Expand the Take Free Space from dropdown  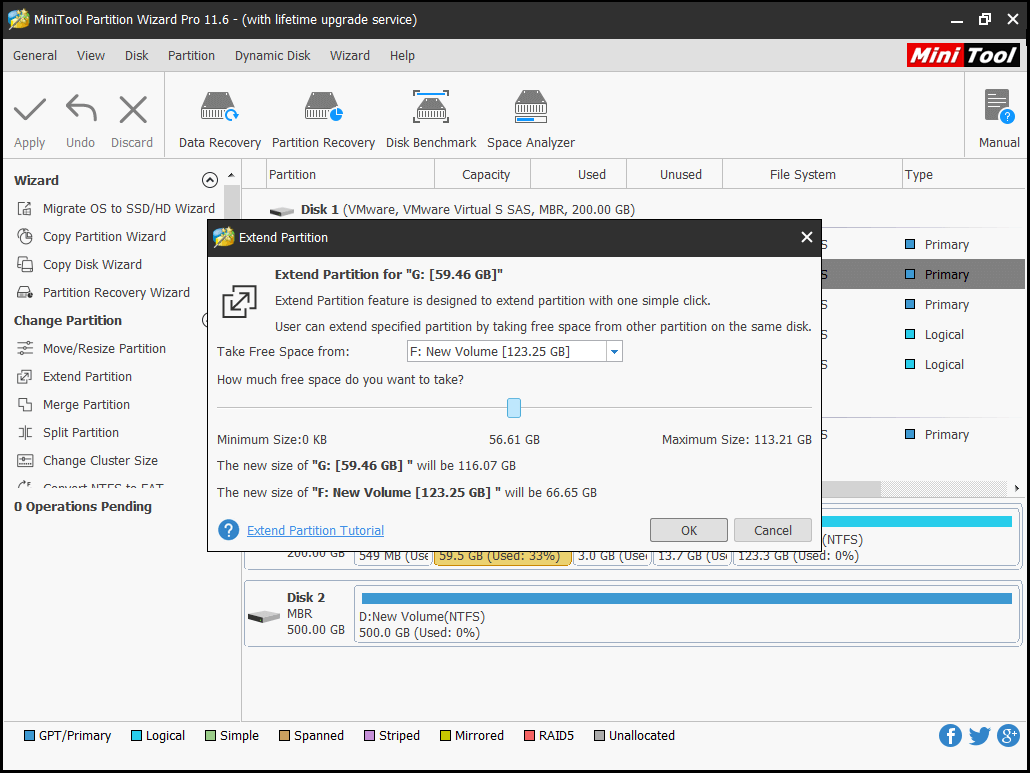[614, 352]
